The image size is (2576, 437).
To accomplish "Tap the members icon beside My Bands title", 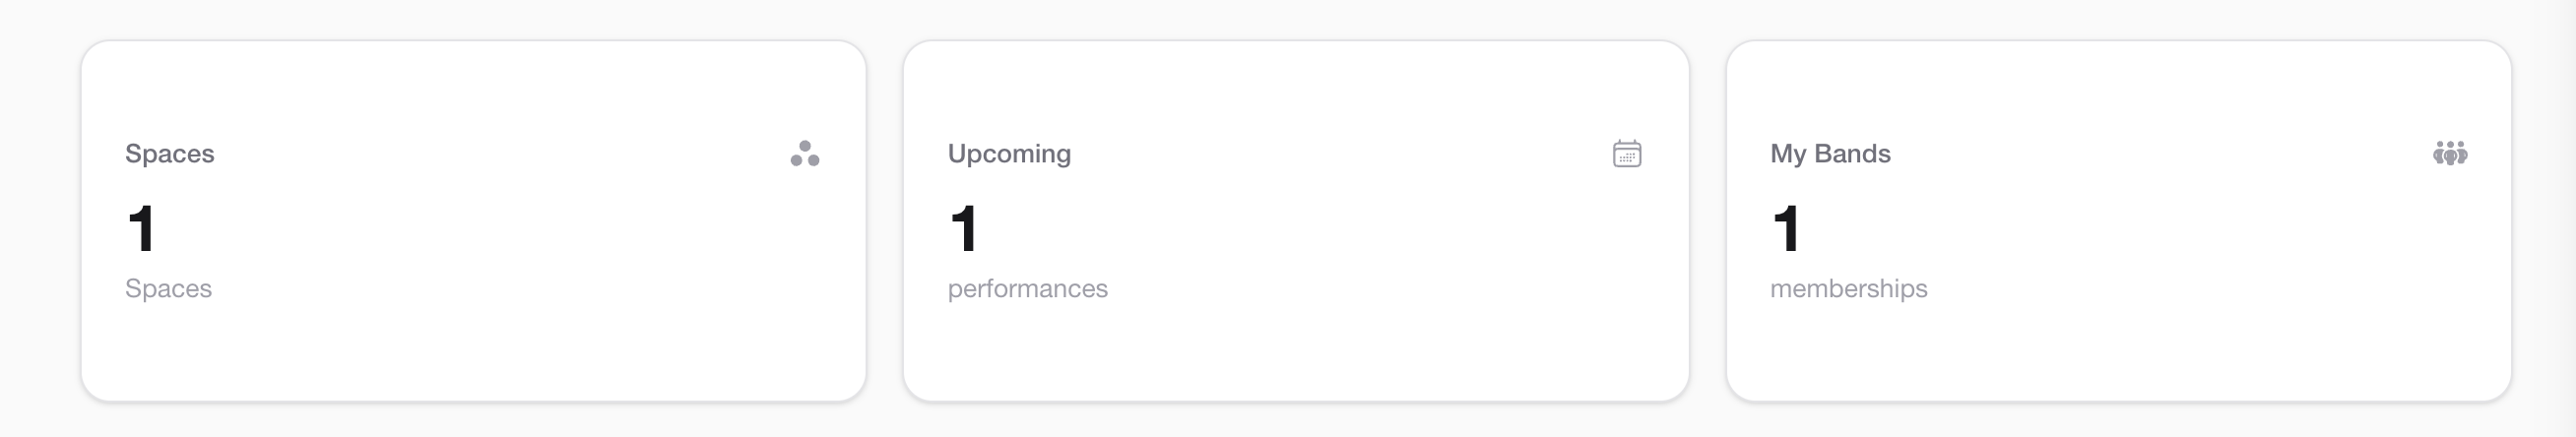I will click(2450, 154).
